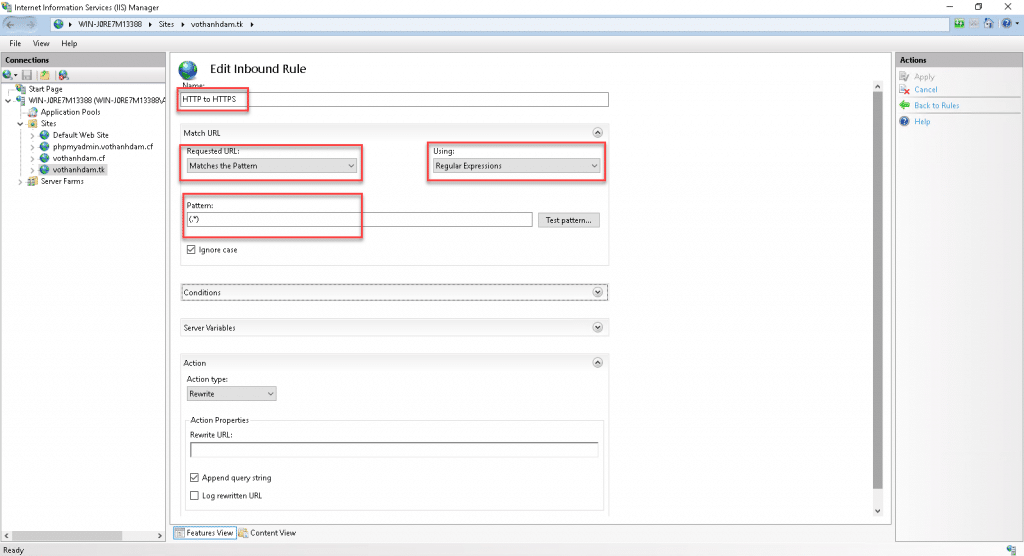This screenshot has width=1024, height=556.
Task: Enable the Log rewritten URL checkbox
Action: coord(194,495)
